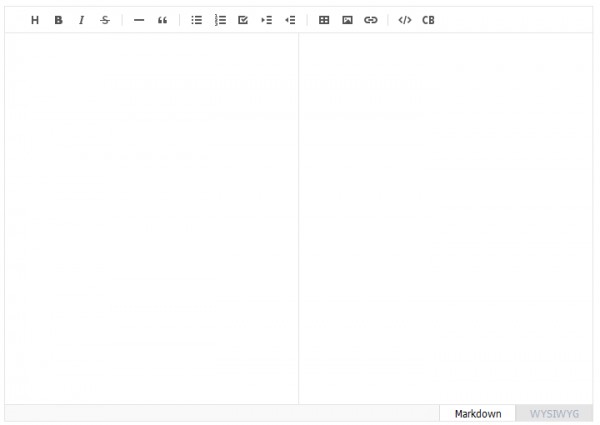Insert a horizontal line
Image resolution: width=600 pixels, height=425 pixels.
(139, 20)
